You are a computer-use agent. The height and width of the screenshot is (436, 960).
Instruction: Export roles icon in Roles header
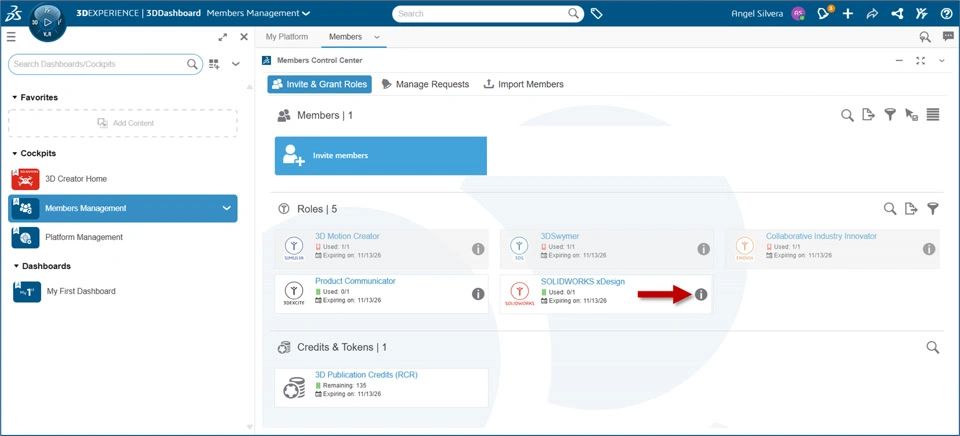click(912, 209)
